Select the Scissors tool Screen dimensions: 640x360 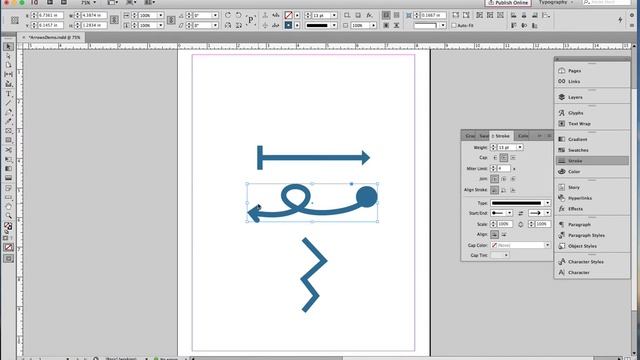[x=8, y=150]
